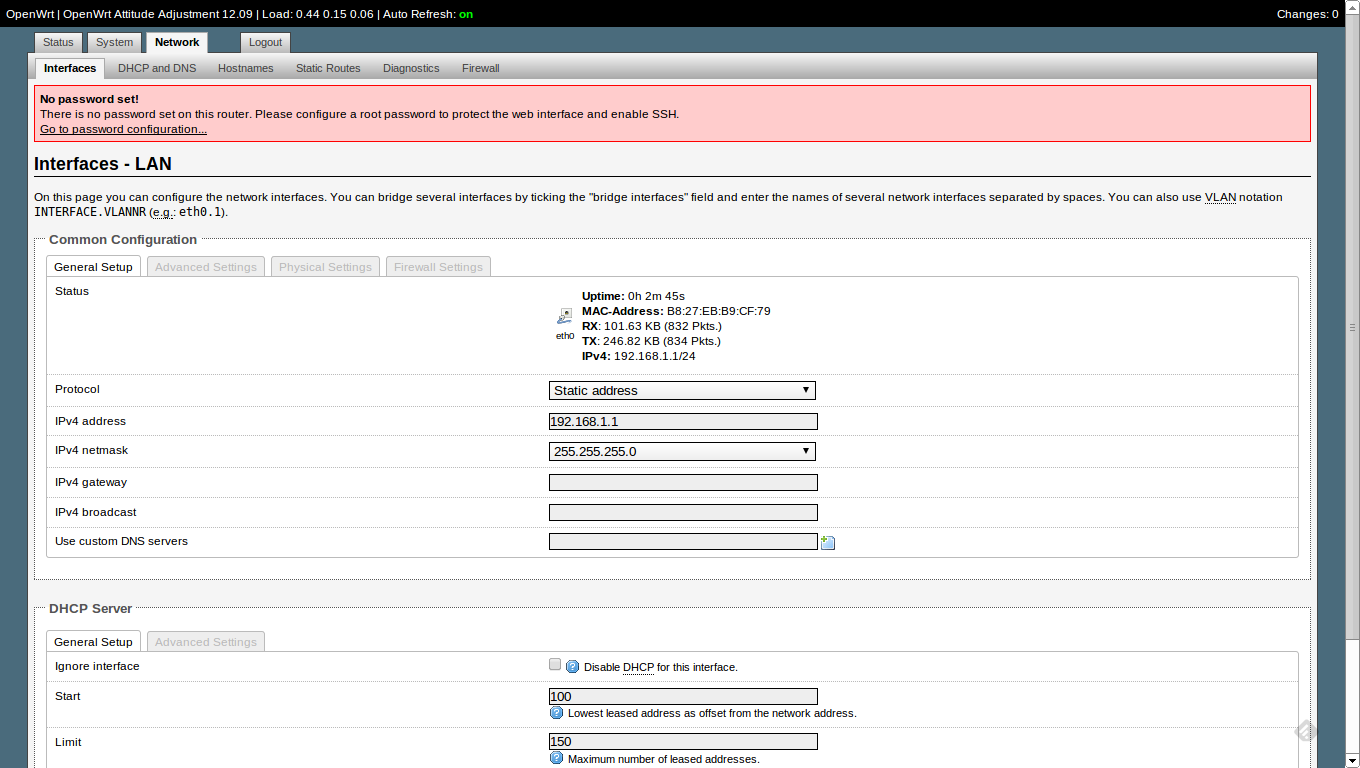The height and width of the screenshot is (768, 1360).
Task: Click the Logout tab
Action: 265,42
